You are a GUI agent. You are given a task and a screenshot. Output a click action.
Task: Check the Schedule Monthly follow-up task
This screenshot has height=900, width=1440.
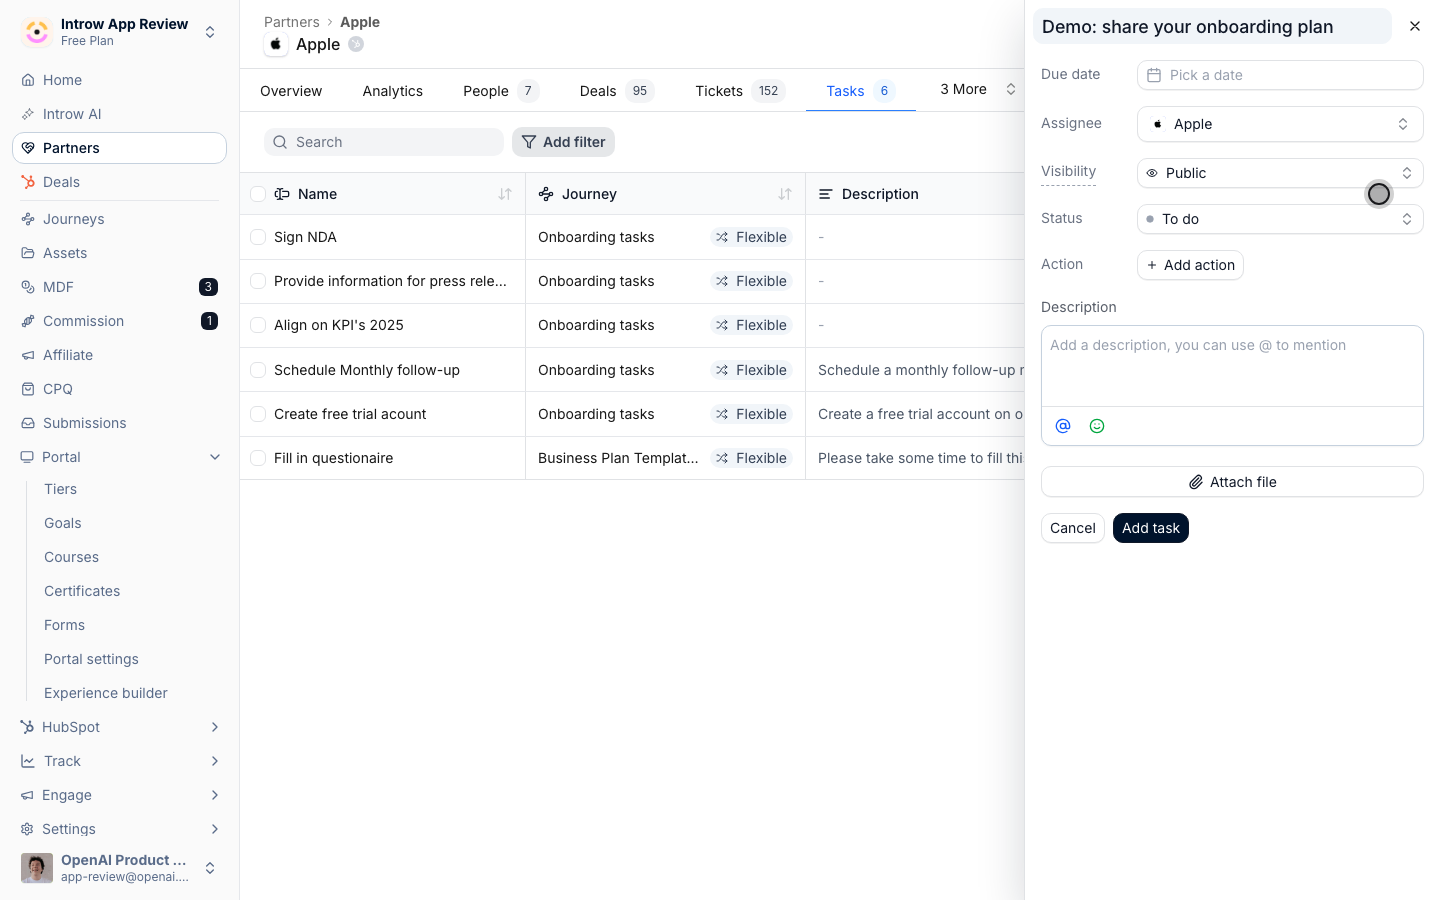tap(258, 370)
